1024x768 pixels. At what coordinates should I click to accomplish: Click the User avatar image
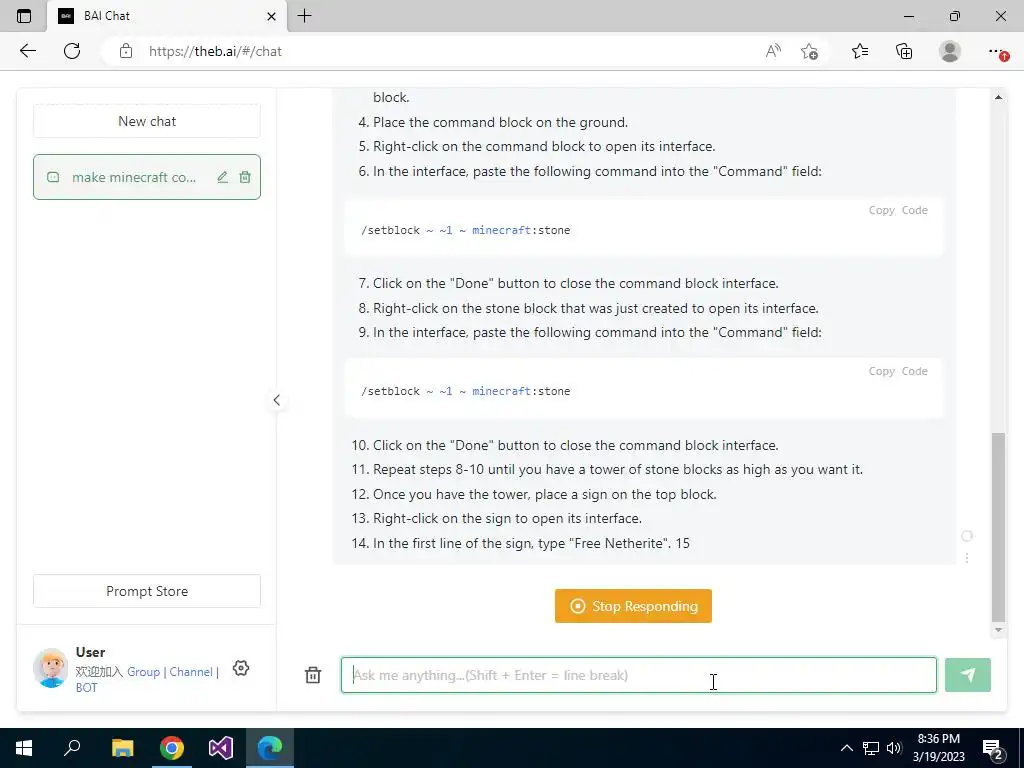pos(50,667)
